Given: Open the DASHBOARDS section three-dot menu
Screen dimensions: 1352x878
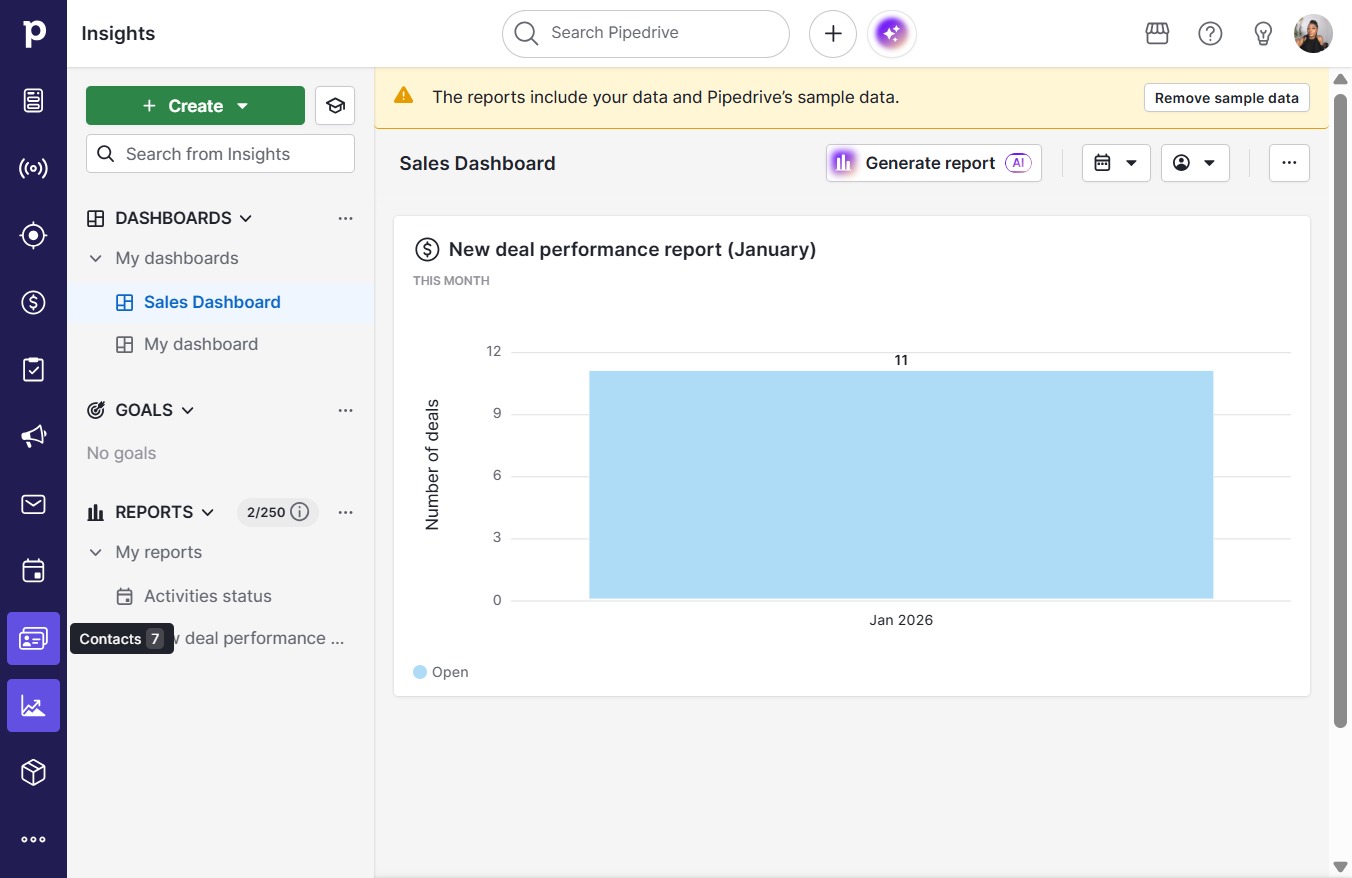Looking at the screenshot, I should click(x=346, y=218).
